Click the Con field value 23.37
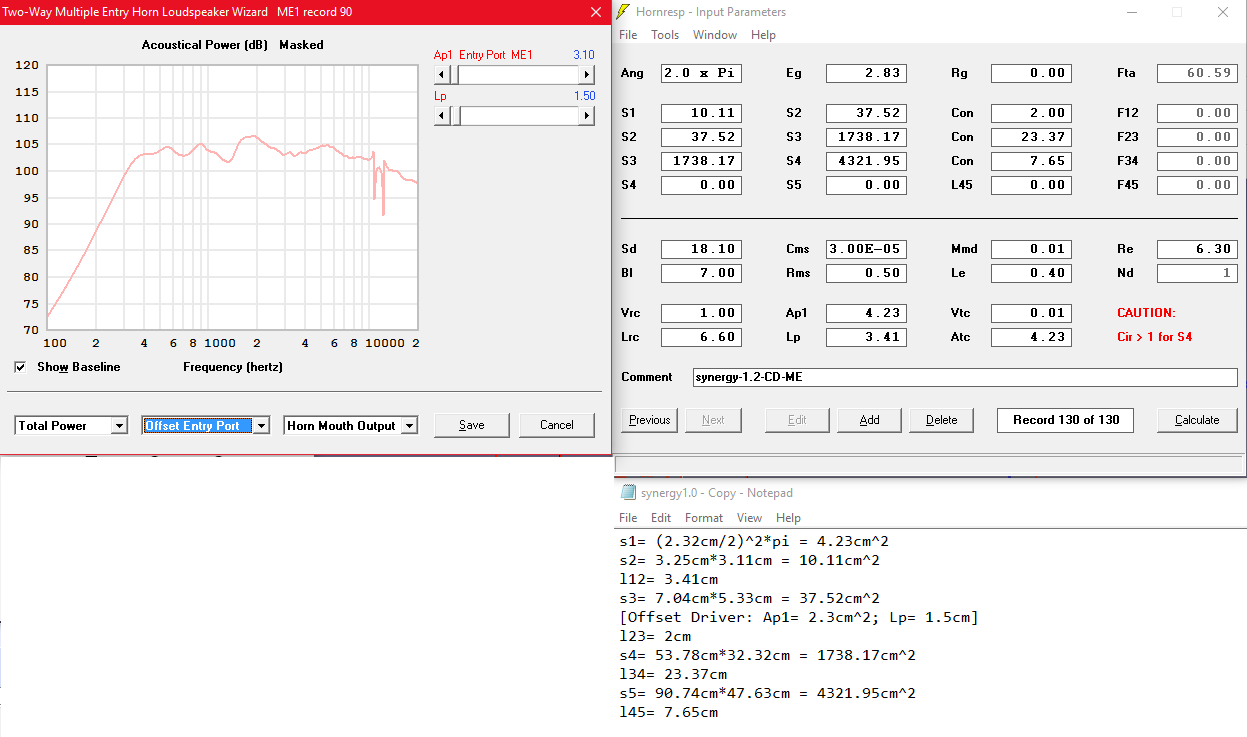This screenshot has width=1247, height=737. (1031, 137)
